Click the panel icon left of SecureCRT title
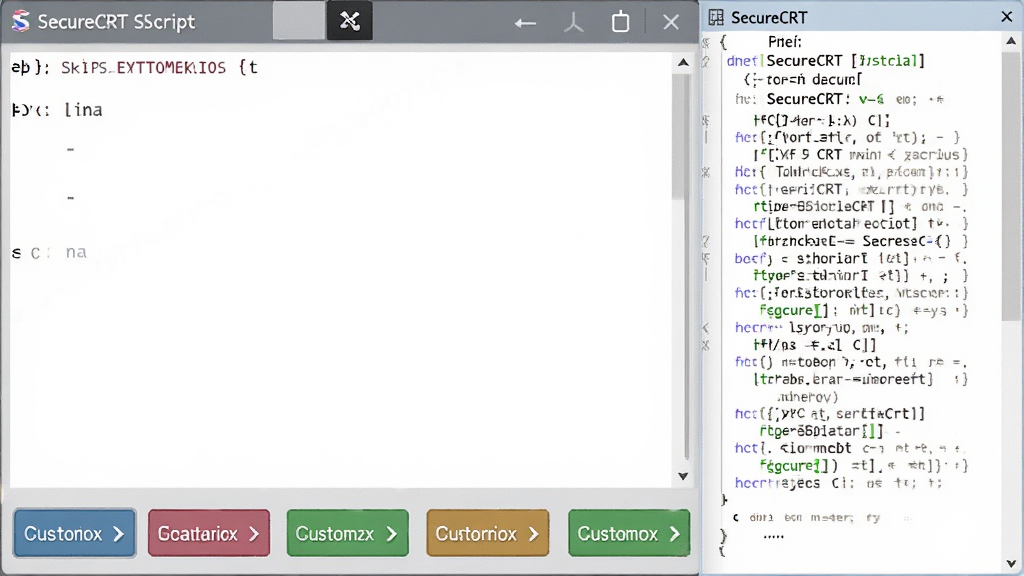Screen dimensions: 1024x576 (x=716, y=18)
